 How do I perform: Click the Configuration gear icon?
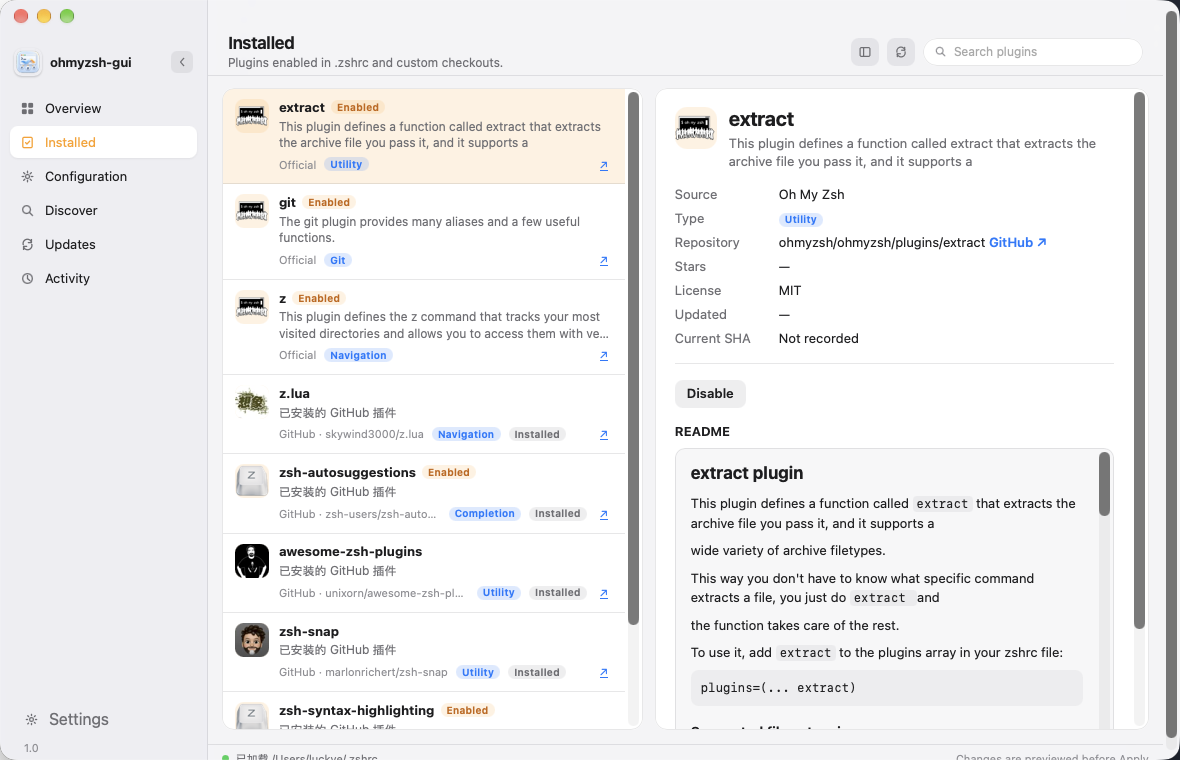28,176
